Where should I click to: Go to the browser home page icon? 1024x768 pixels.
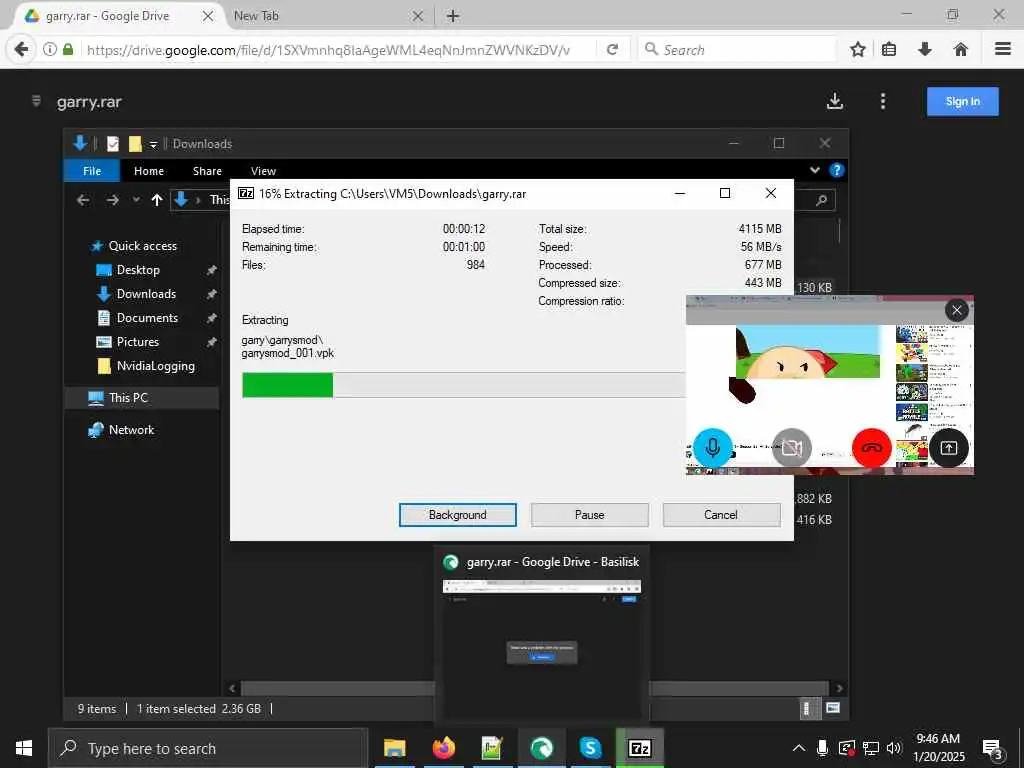point(961,49)
